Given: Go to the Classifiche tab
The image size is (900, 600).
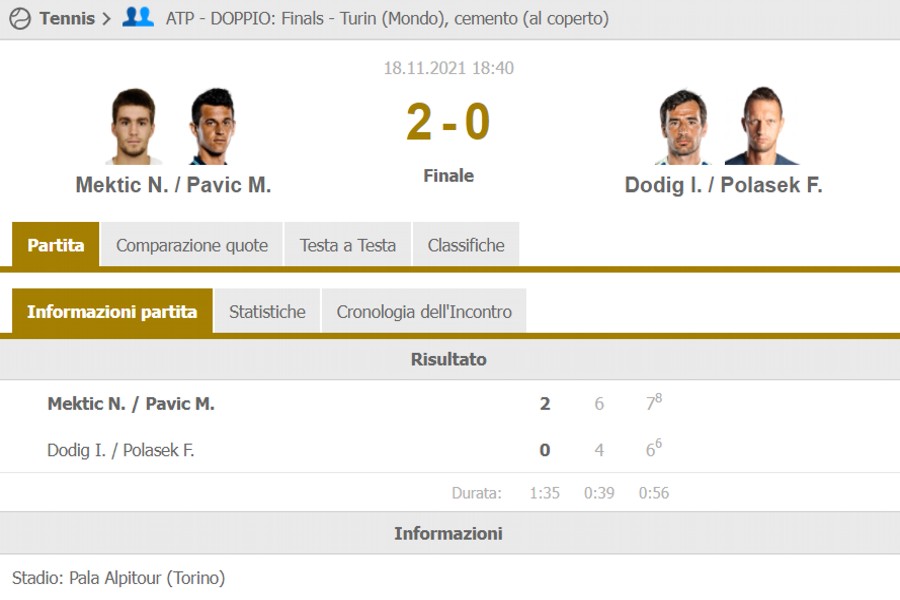Looking at the screenshot, I should click(x=466, y=245).
